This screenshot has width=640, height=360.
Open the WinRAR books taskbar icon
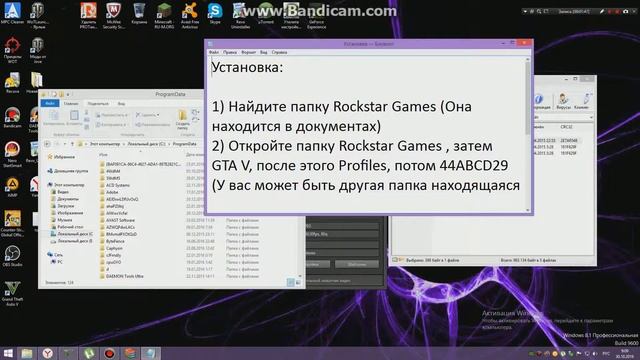click(x=130, y=353)
